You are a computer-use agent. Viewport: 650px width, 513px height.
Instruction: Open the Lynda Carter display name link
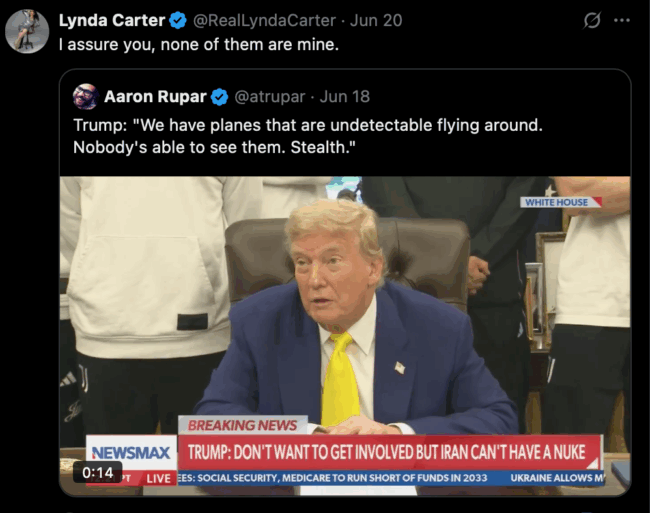(x=112, y=20)
